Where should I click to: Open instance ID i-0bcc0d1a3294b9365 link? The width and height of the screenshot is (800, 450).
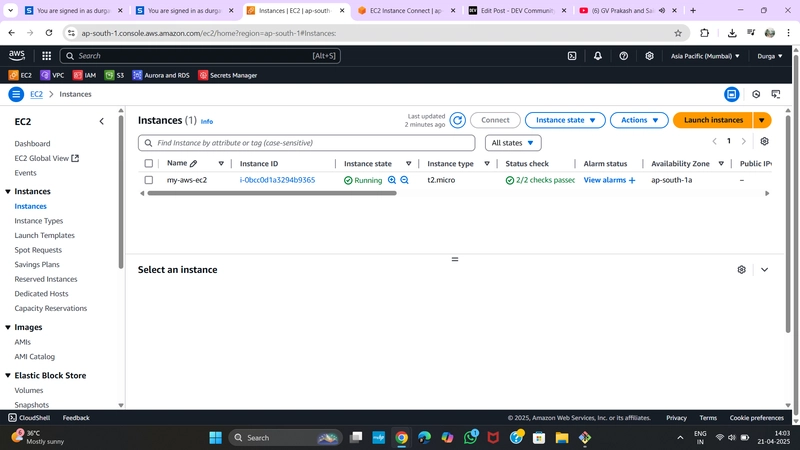(278, 180)
